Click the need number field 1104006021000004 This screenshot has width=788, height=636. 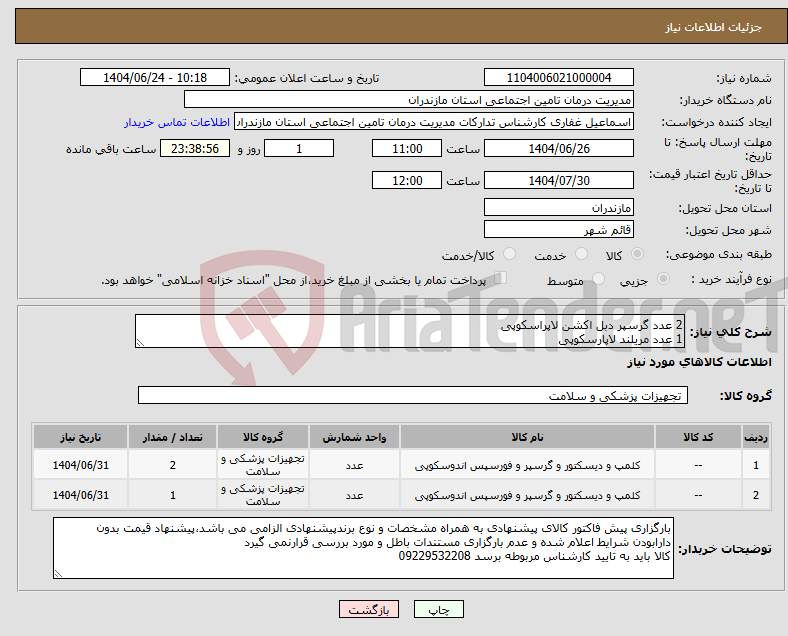click(558, 78)
